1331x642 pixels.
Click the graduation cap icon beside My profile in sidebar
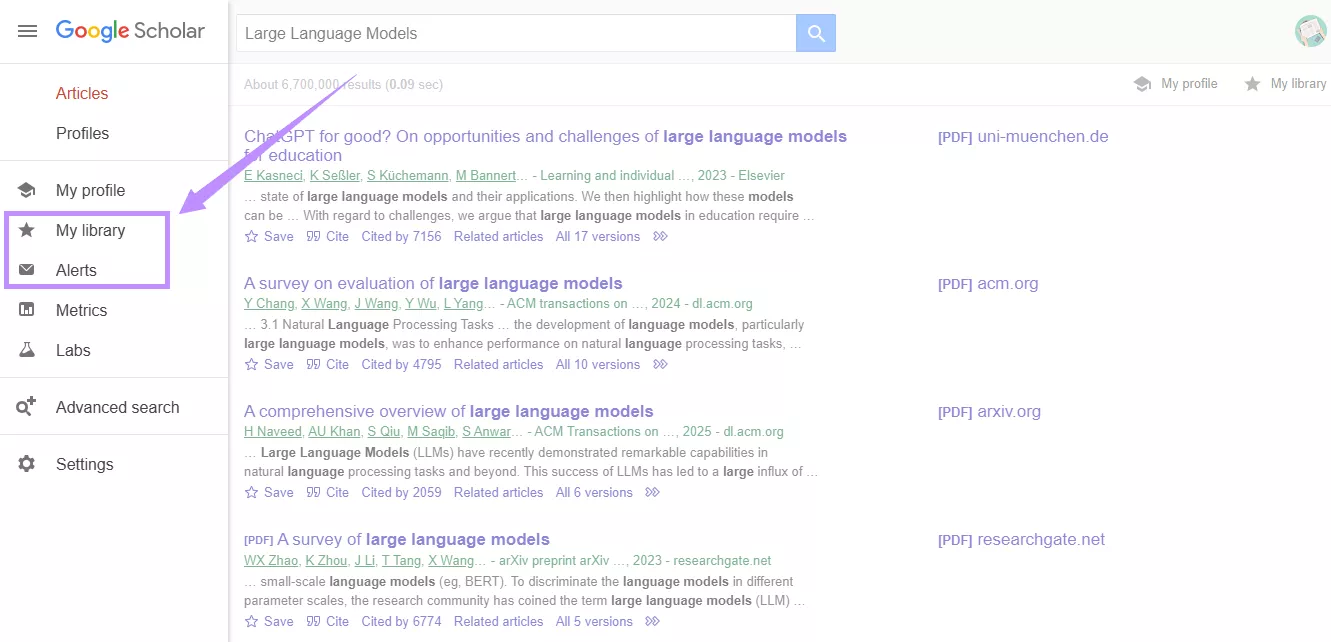click(x=27, y=190)
